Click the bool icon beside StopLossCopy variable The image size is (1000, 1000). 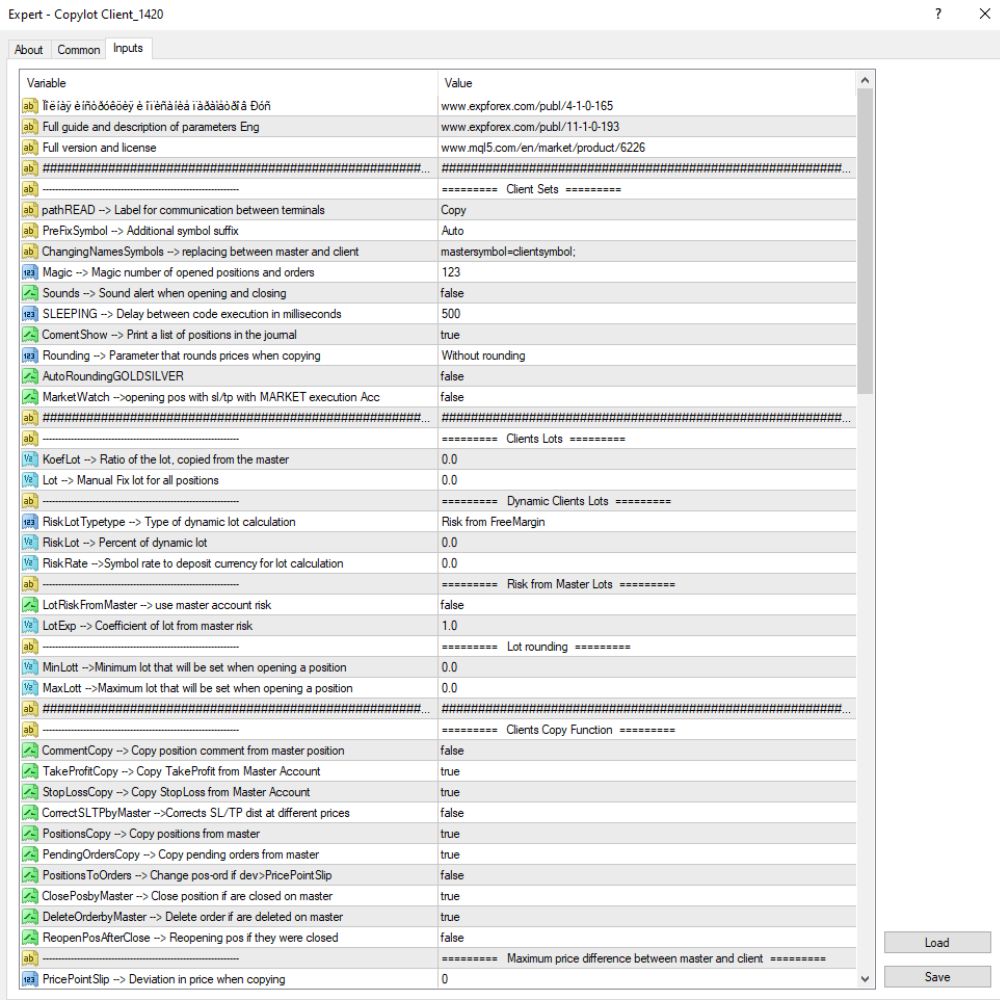click(x=29, y=792)
